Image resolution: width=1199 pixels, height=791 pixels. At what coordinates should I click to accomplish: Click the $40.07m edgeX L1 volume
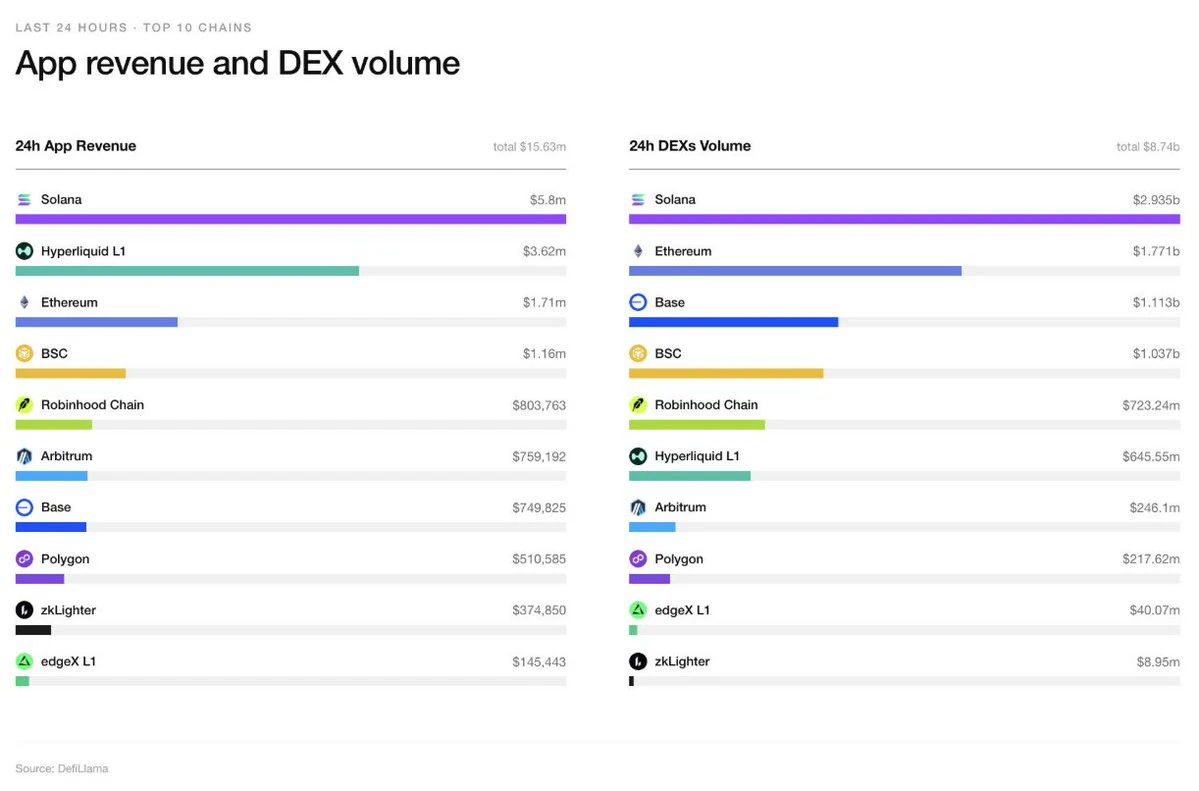[1155, 610]
